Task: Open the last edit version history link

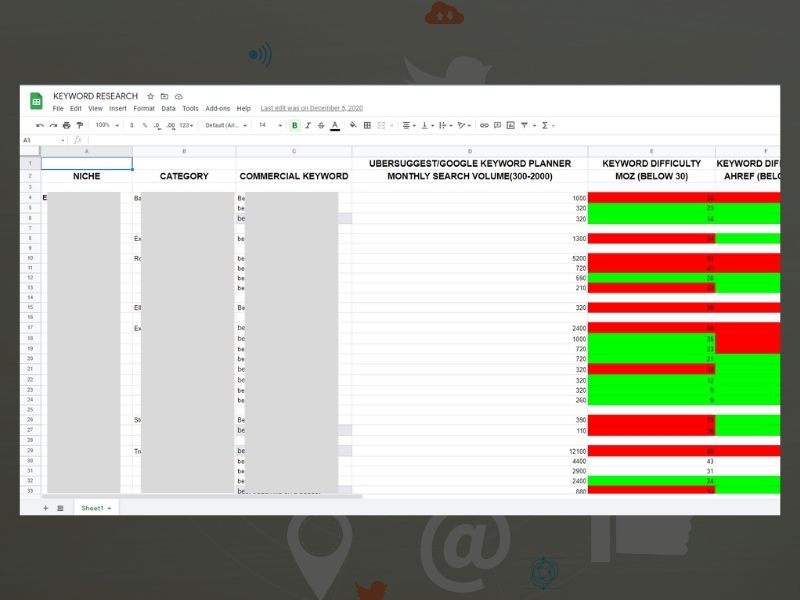Action: click(x=308, y=108)
